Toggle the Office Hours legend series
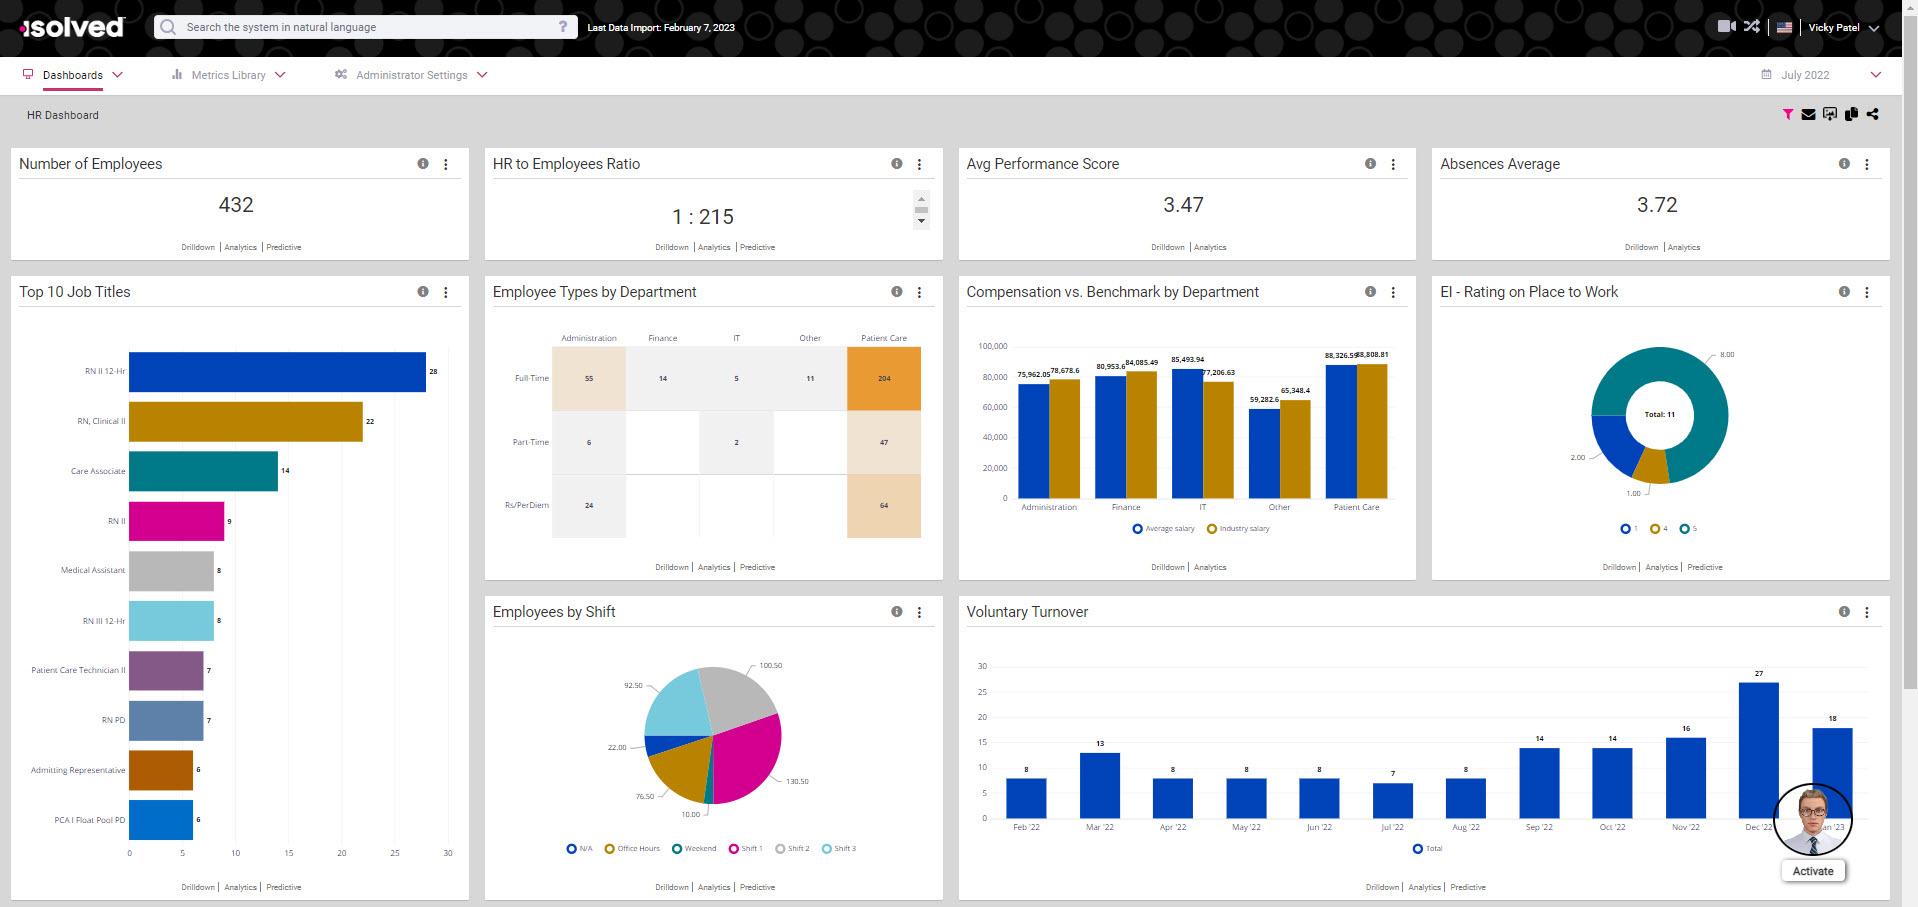The height and width of the screenshot is (907, 1918). [x=632, y=849]
